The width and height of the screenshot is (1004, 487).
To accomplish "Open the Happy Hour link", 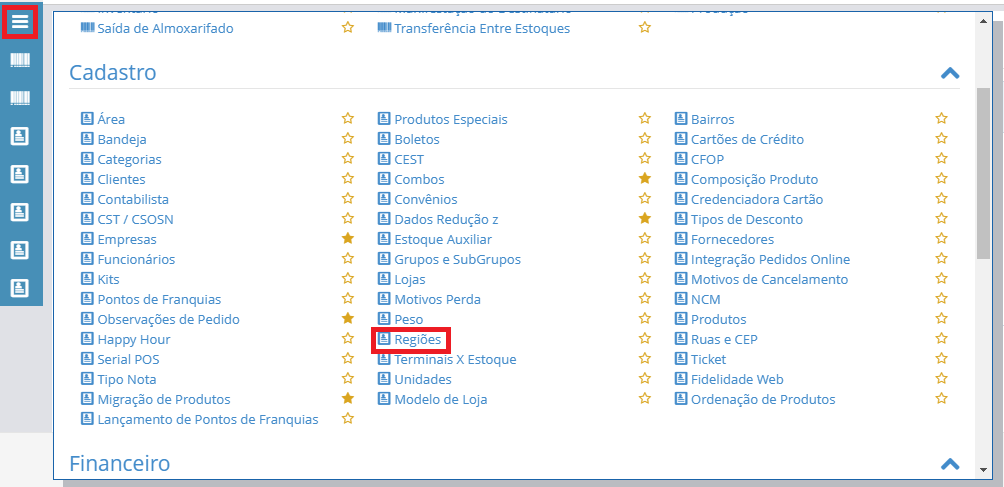I will click(134, 339).
